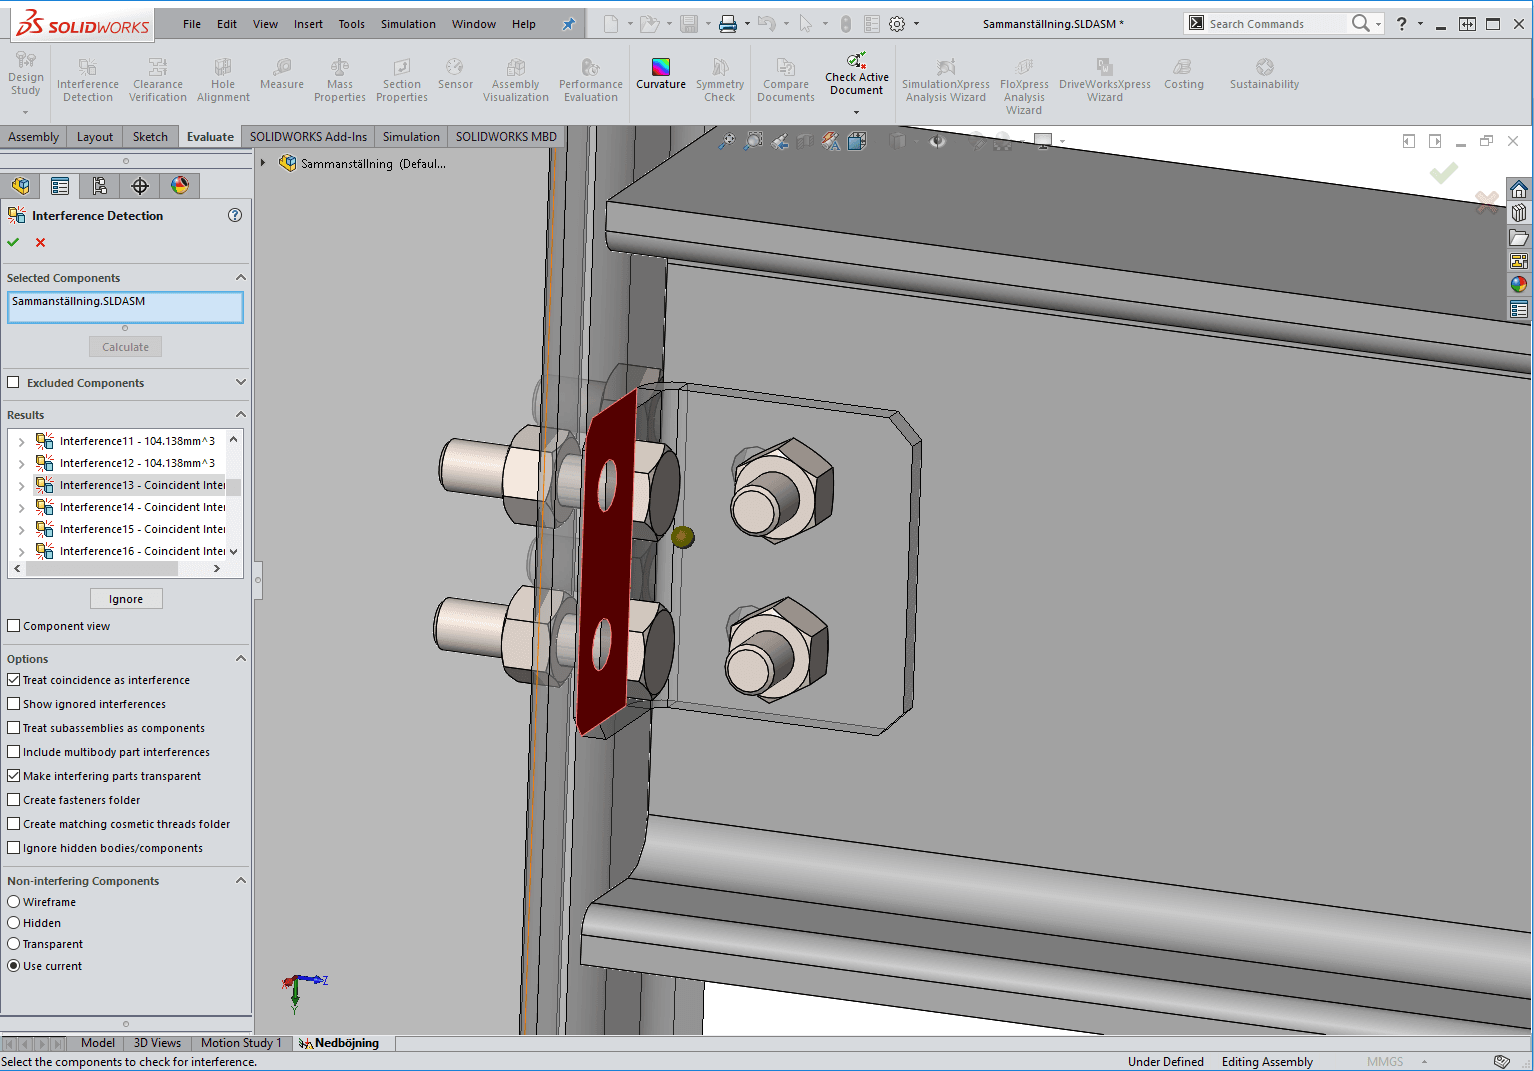Open the PropertyManager tab icon
Image resolution: width=1534 pixels, height=1071 pixels.
(x=60, y=186)
